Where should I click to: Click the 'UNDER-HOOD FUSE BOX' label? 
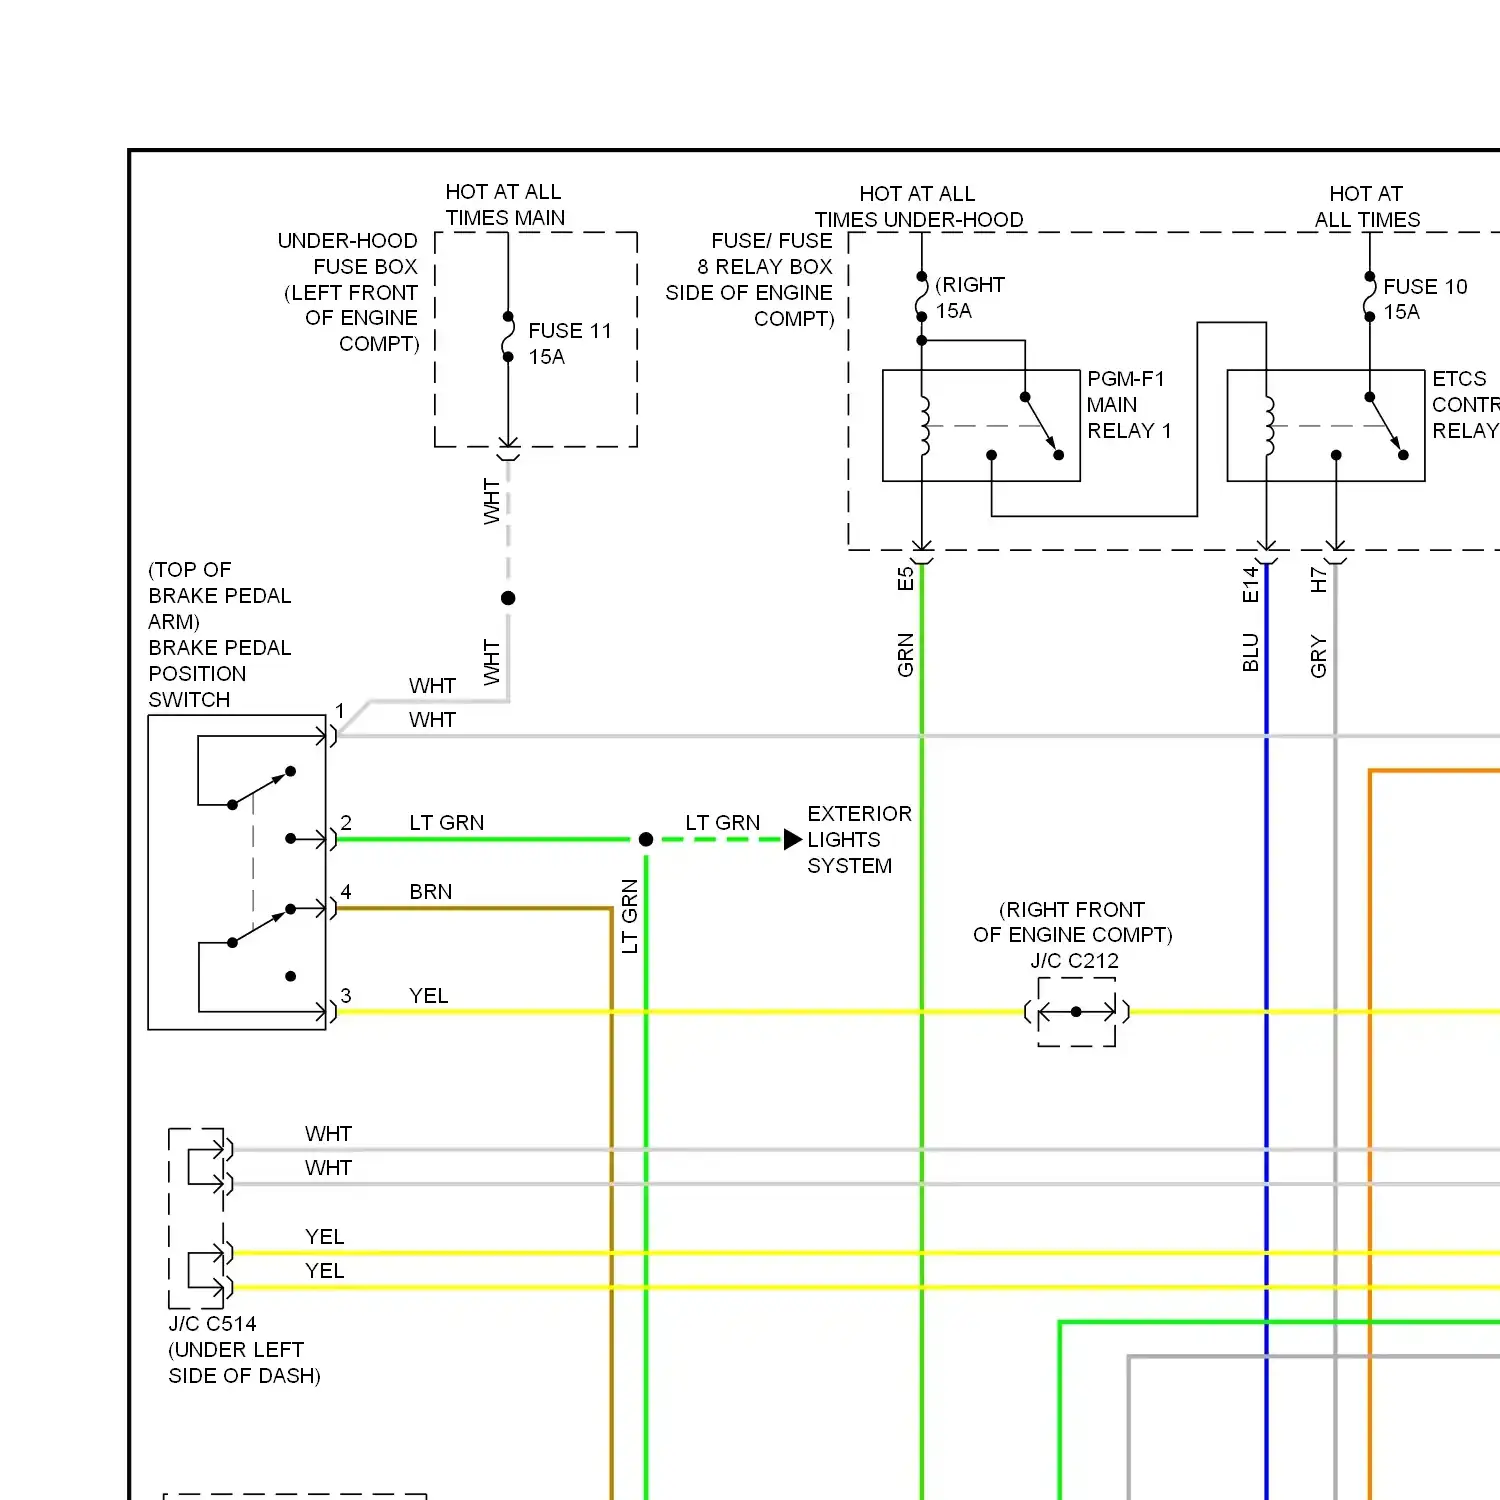click(348, 254)
